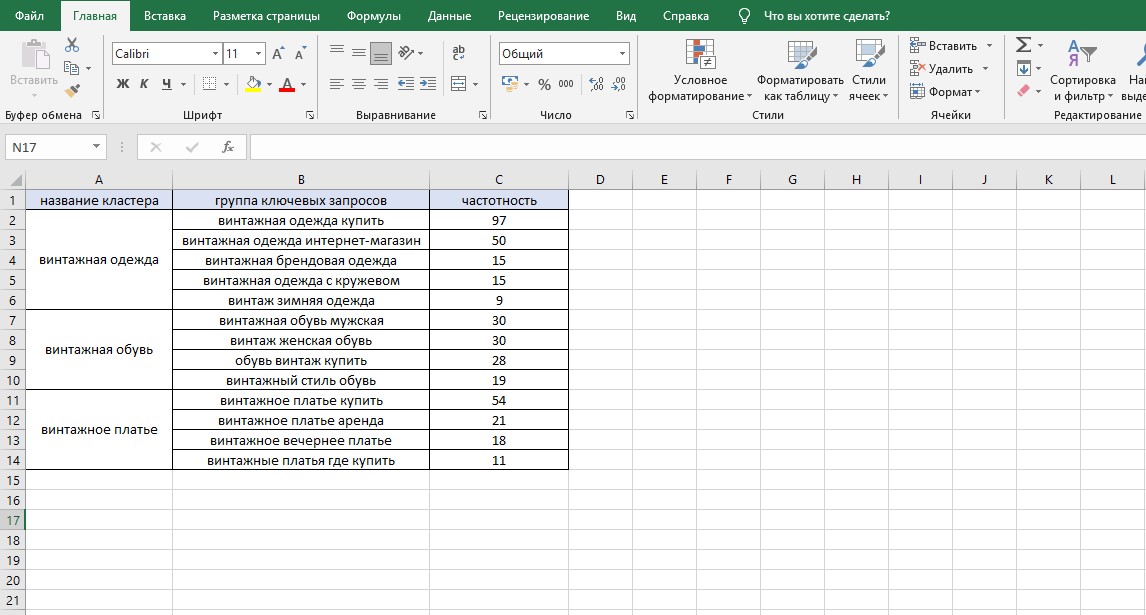The height and width of the screenshot is (615, 1146).
Task: Click Insert Function fx icon
Action: [x=227, y=147]
